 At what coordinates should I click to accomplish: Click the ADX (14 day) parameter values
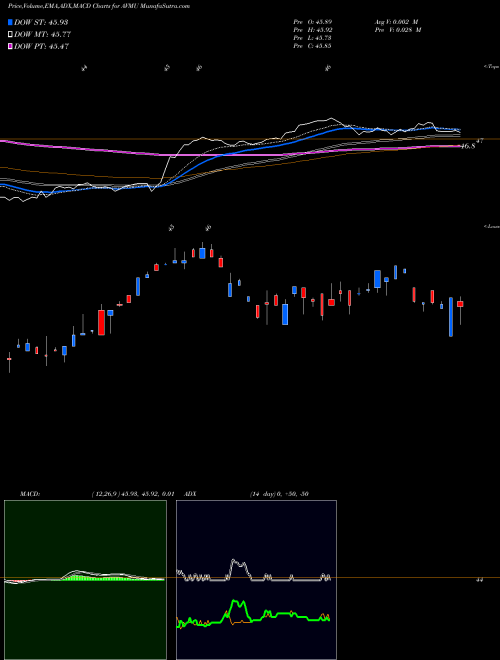279,494
